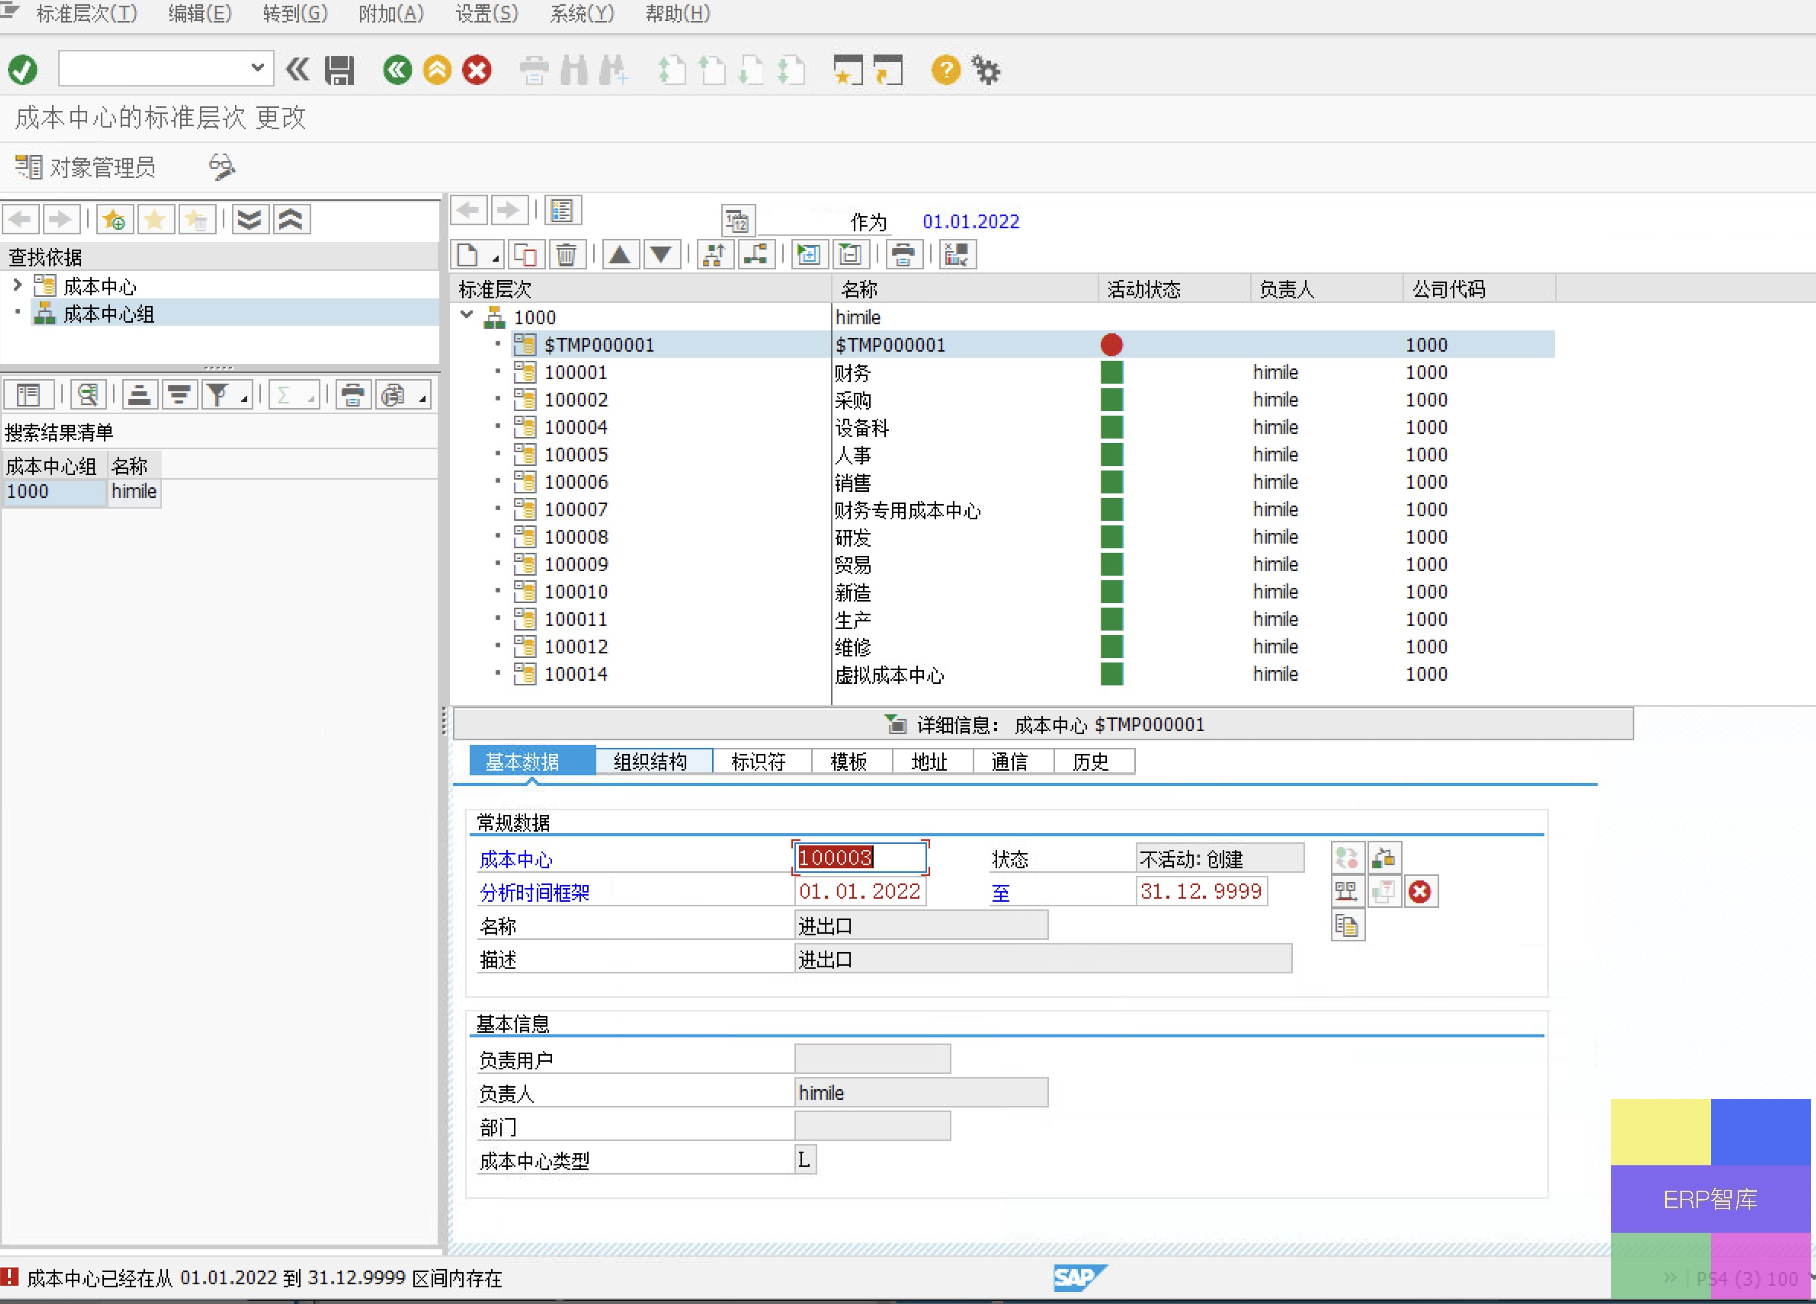Viewport: 1816px width, 1304px height.
Task: Click the 名称 field containing 进出口
Action: (921, 926)
